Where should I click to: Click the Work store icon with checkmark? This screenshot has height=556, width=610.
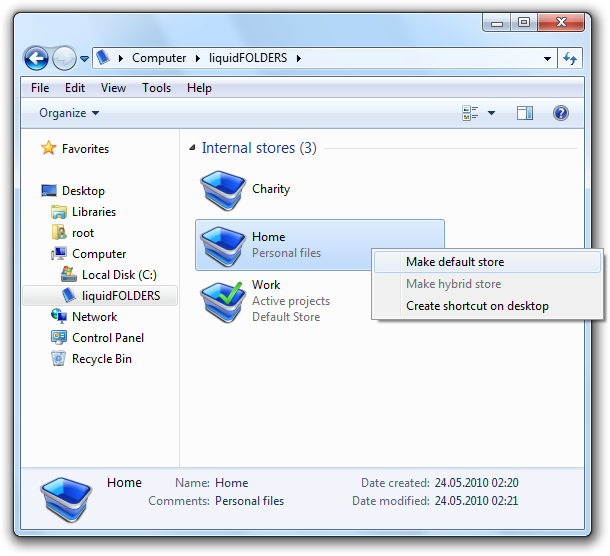pyautogui.click(x=221, y=299)
